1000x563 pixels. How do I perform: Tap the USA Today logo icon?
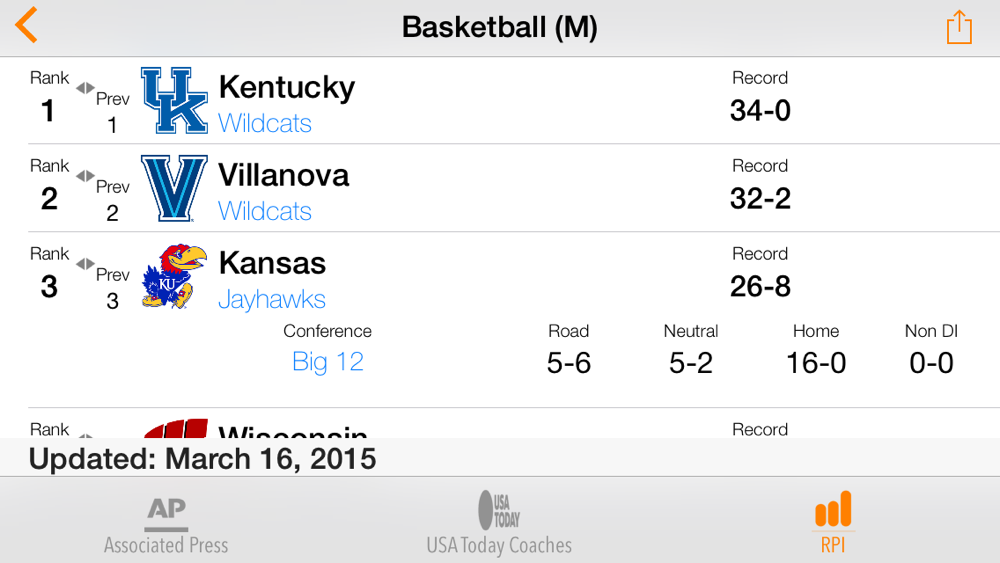tap(499, 510)
